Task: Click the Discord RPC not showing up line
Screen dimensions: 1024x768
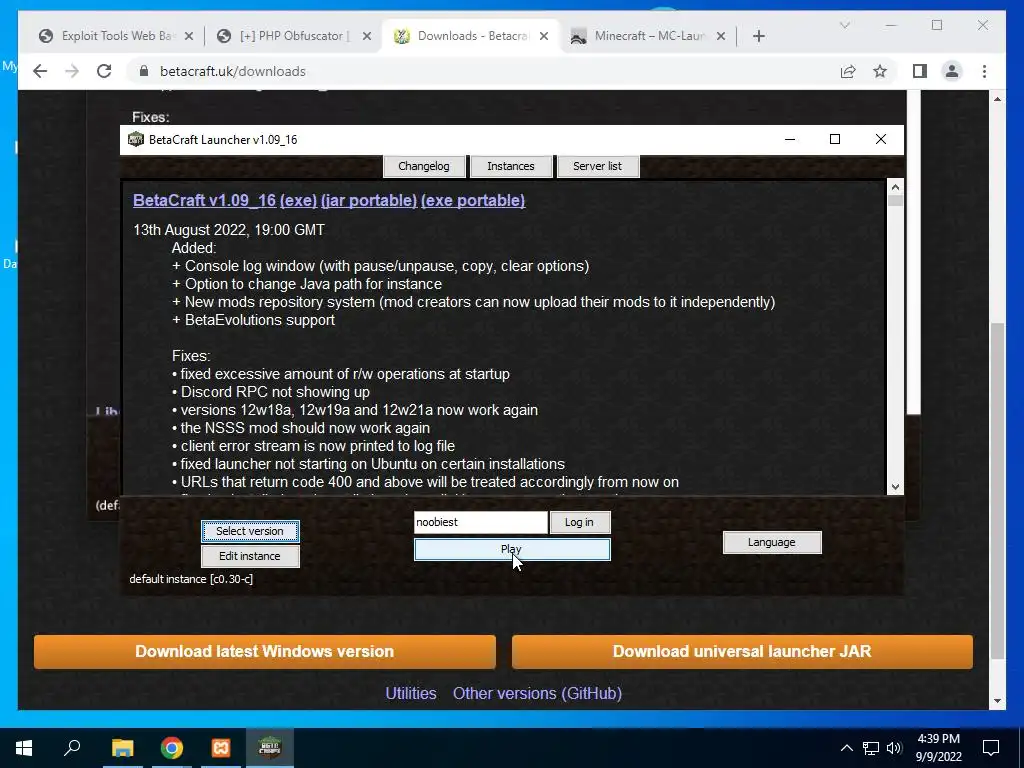Action: coord(270,392)
